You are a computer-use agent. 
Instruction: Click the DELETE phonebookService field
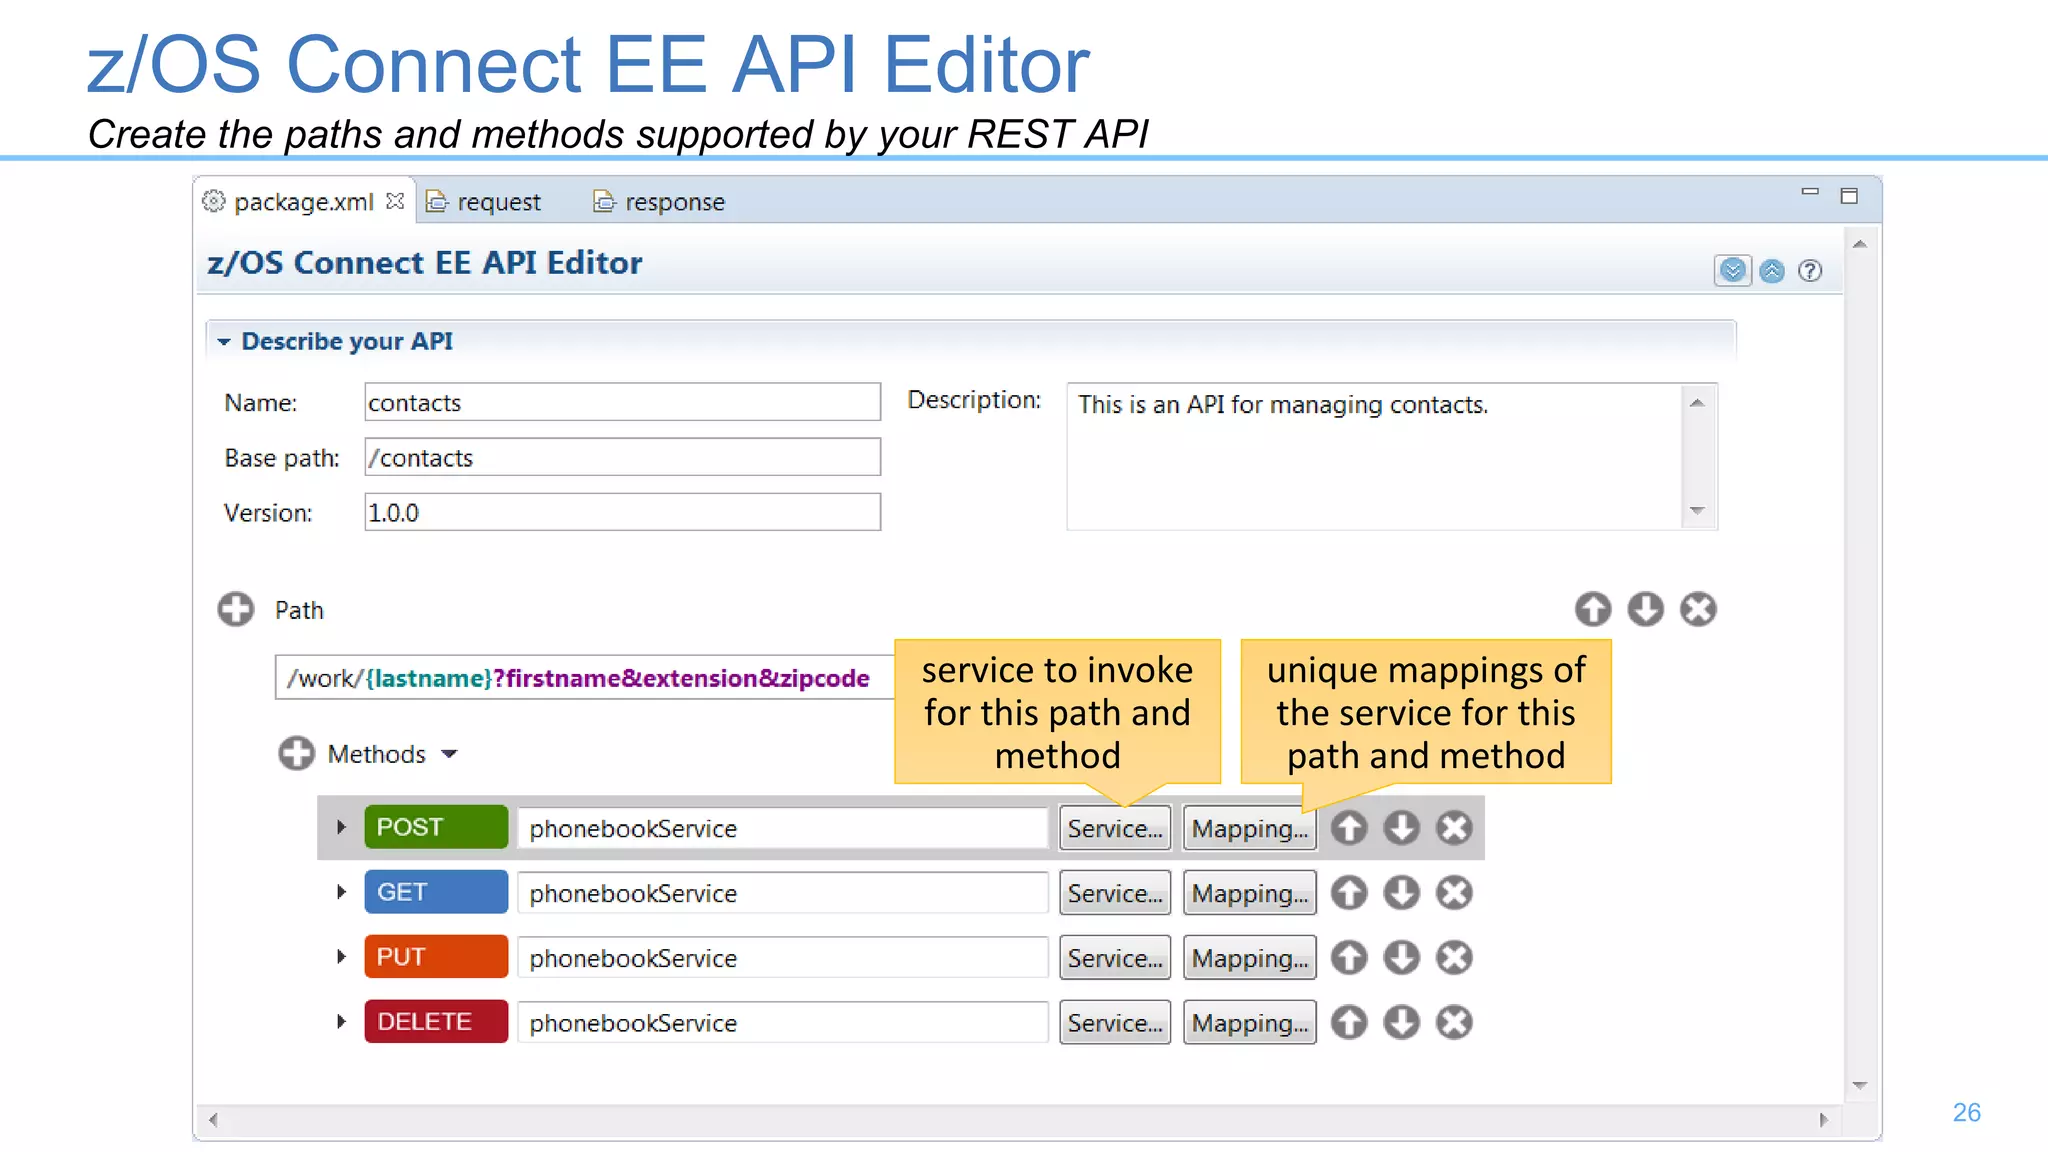783,1023
